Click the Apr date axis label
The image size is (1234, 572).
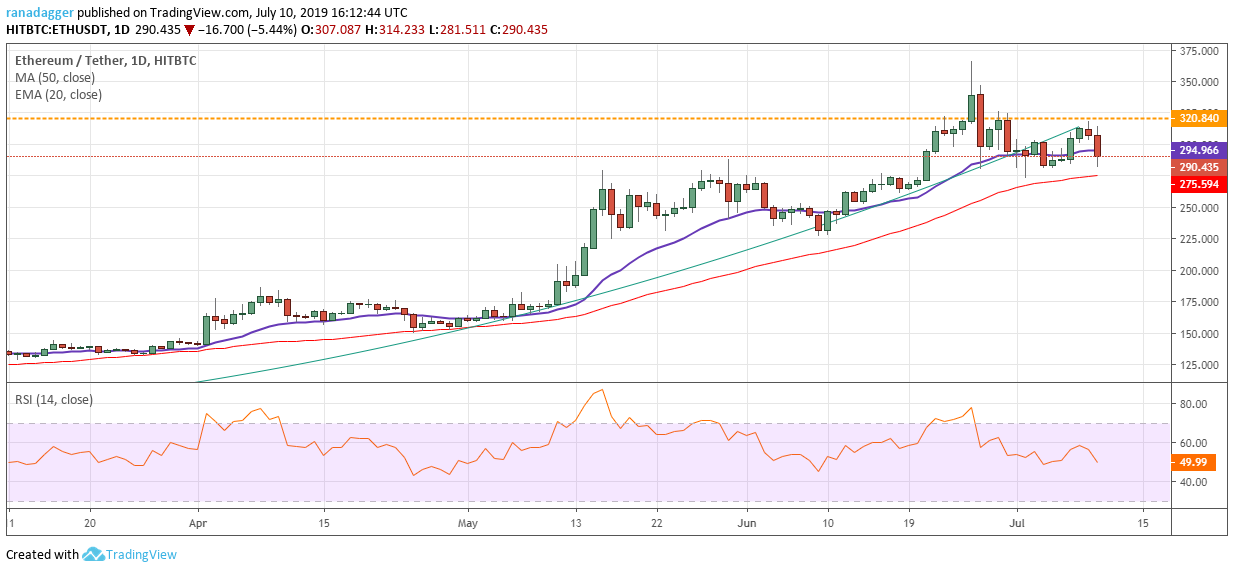pos(197,522)
